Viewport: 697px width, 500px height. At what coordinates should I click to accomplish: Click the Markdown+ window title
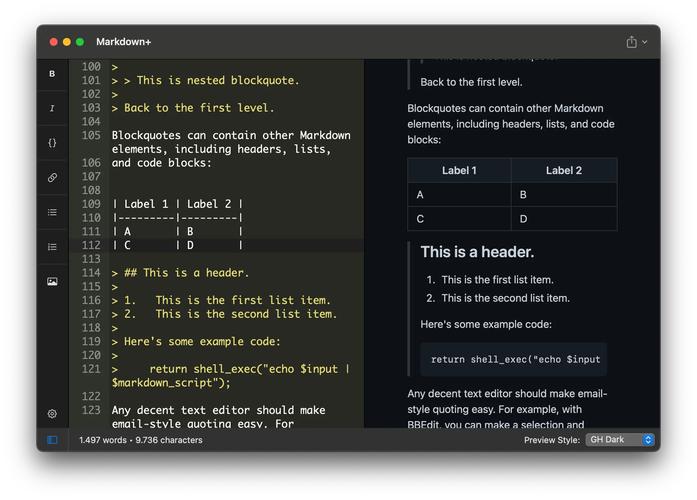124,42
